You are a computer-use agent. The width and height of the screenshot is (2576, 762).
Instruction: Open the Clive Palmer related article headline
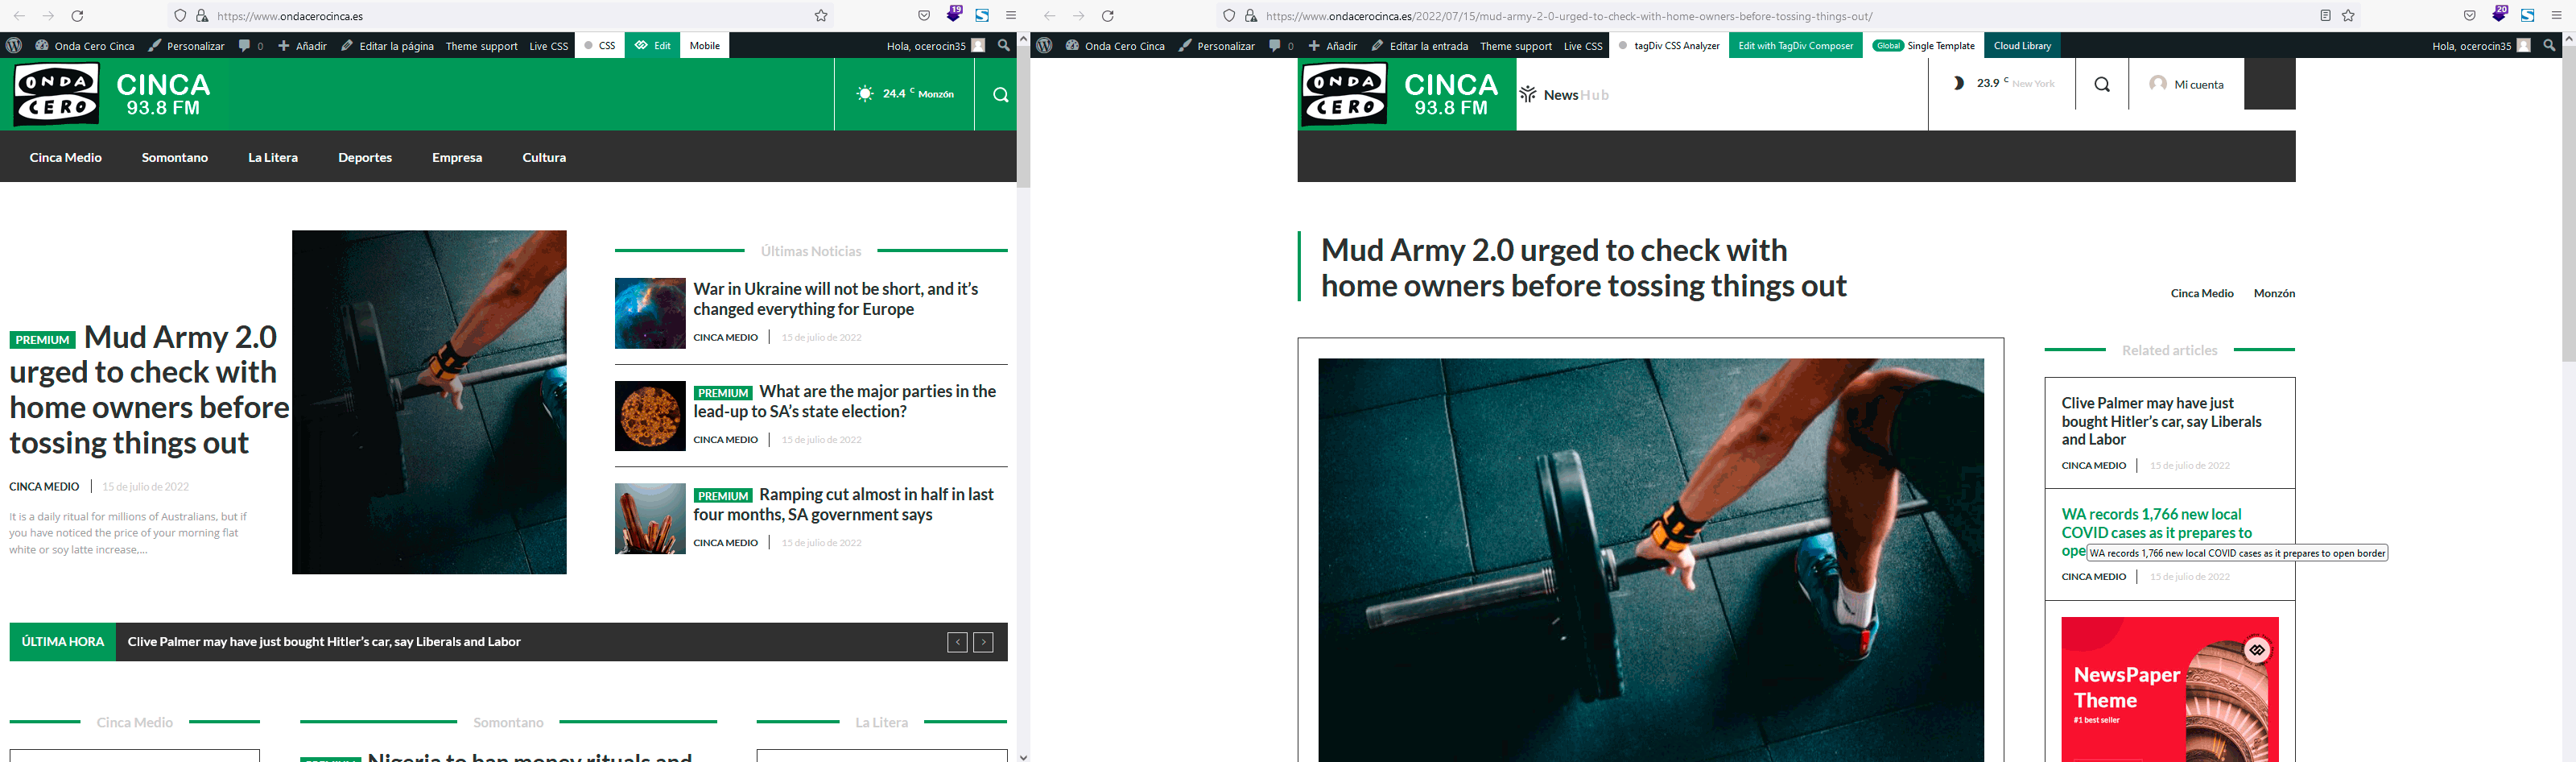coord(2161,421)
